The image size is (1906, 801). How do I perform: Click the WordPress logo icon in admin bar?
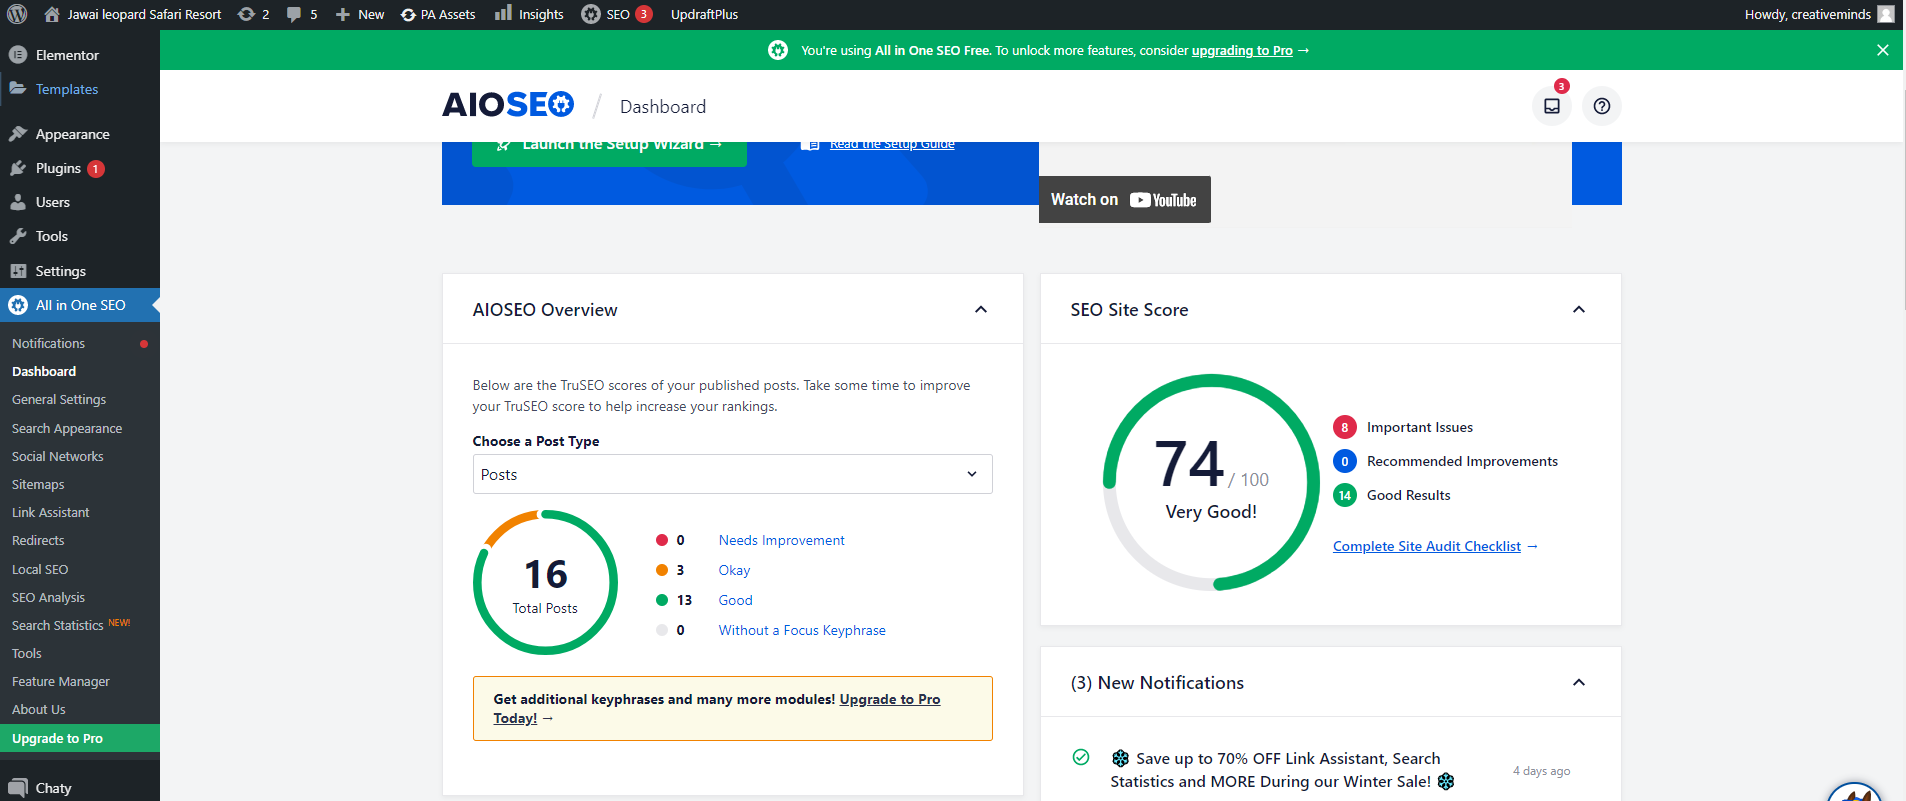(17, 14)
